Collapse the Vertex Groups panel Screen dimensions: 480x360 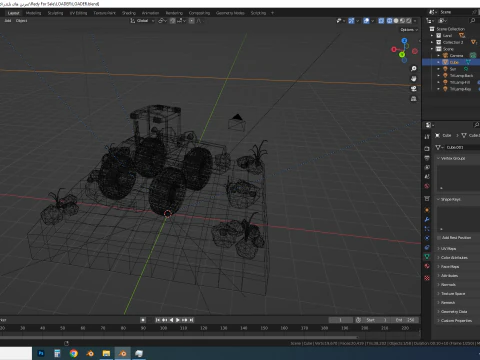pos(438,158)
